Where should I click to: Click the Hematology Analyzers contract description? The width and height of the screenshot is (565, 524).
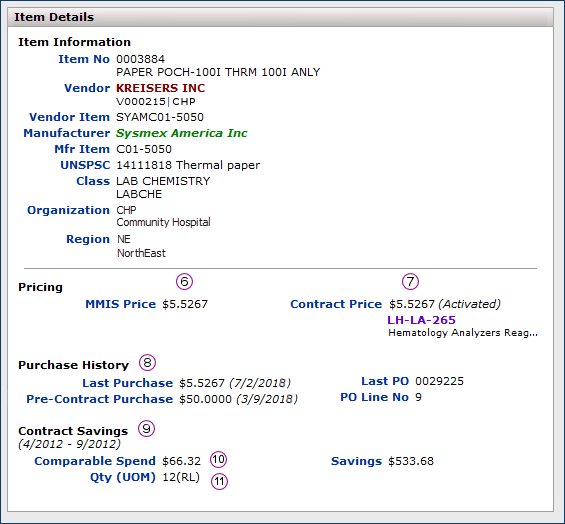(x=463, y=333)
